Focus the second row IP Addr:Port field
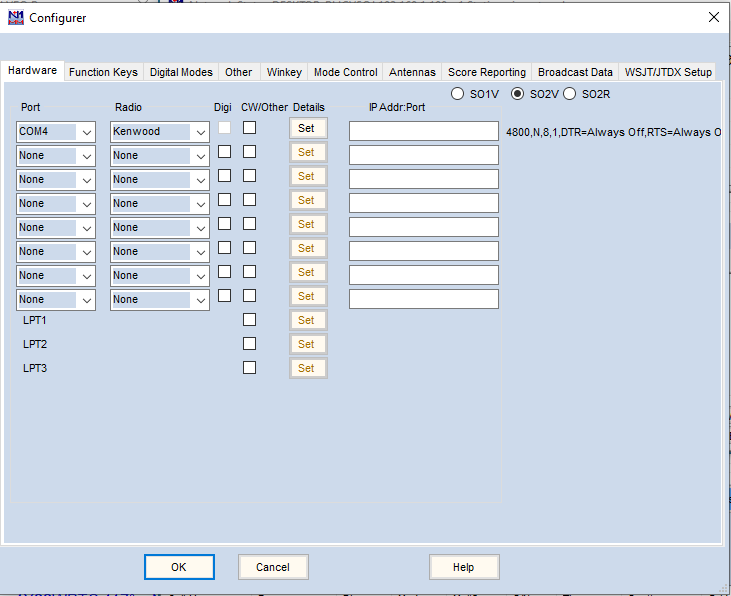This screenshot has height=596, width=731. pyautogui.click(x=424, y=155)
